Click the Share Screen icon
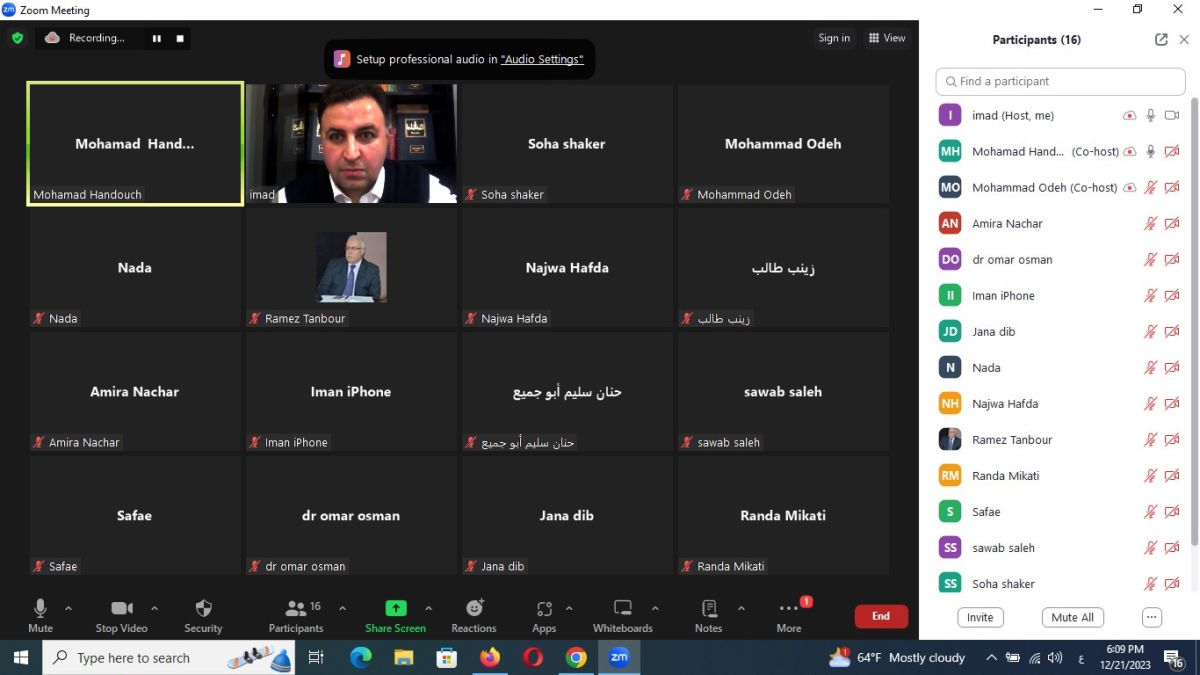Screen dimensions: 1200x675 [x=395, y=609]
